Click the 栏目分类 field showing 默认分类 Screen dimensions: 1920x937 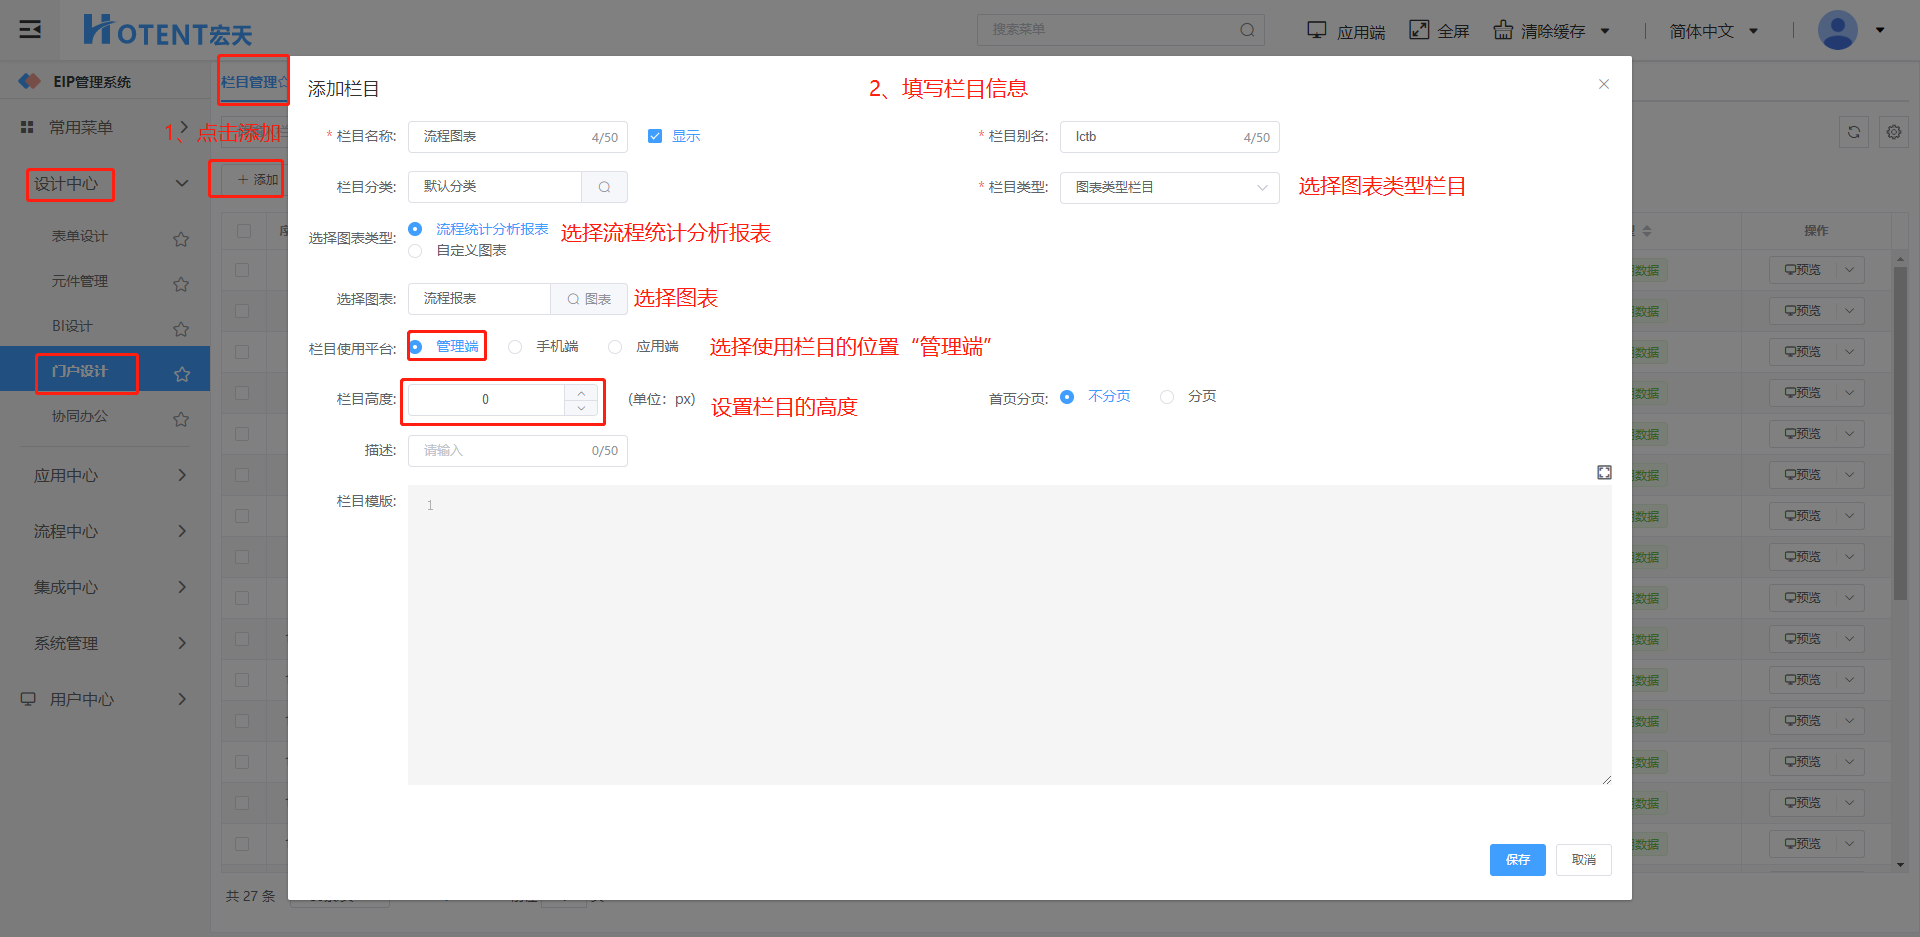tap(494, 187)
